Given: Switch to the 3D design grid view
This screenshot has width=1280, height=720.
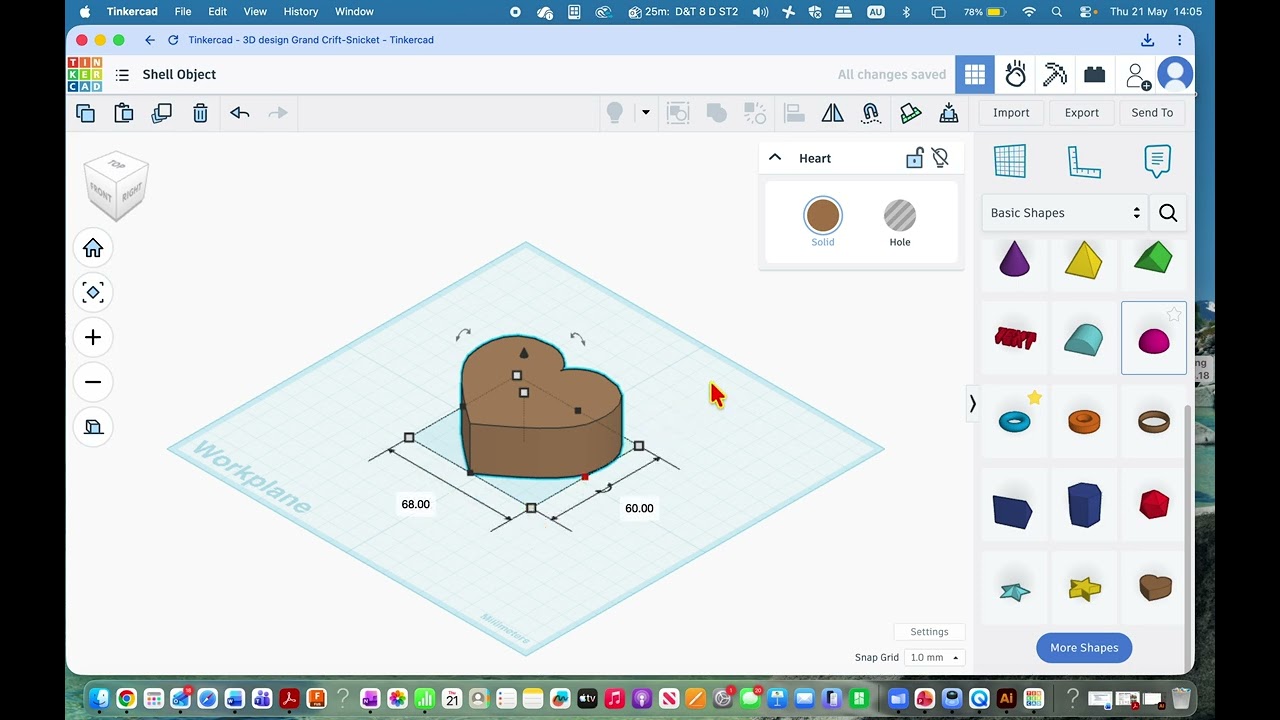Looking at the screenshot, I should click(975, 75).
